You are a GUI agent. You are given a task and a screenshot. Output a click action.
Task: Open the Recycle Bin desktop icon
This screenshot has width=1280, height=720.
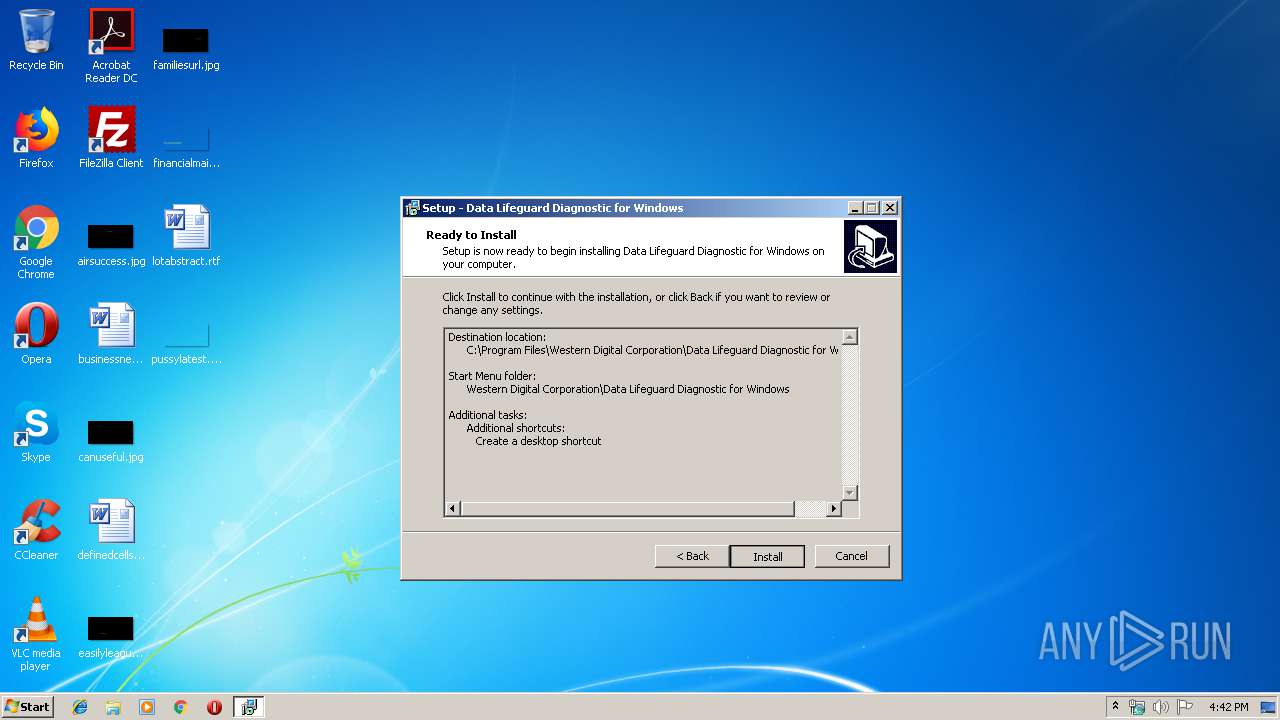36,40
